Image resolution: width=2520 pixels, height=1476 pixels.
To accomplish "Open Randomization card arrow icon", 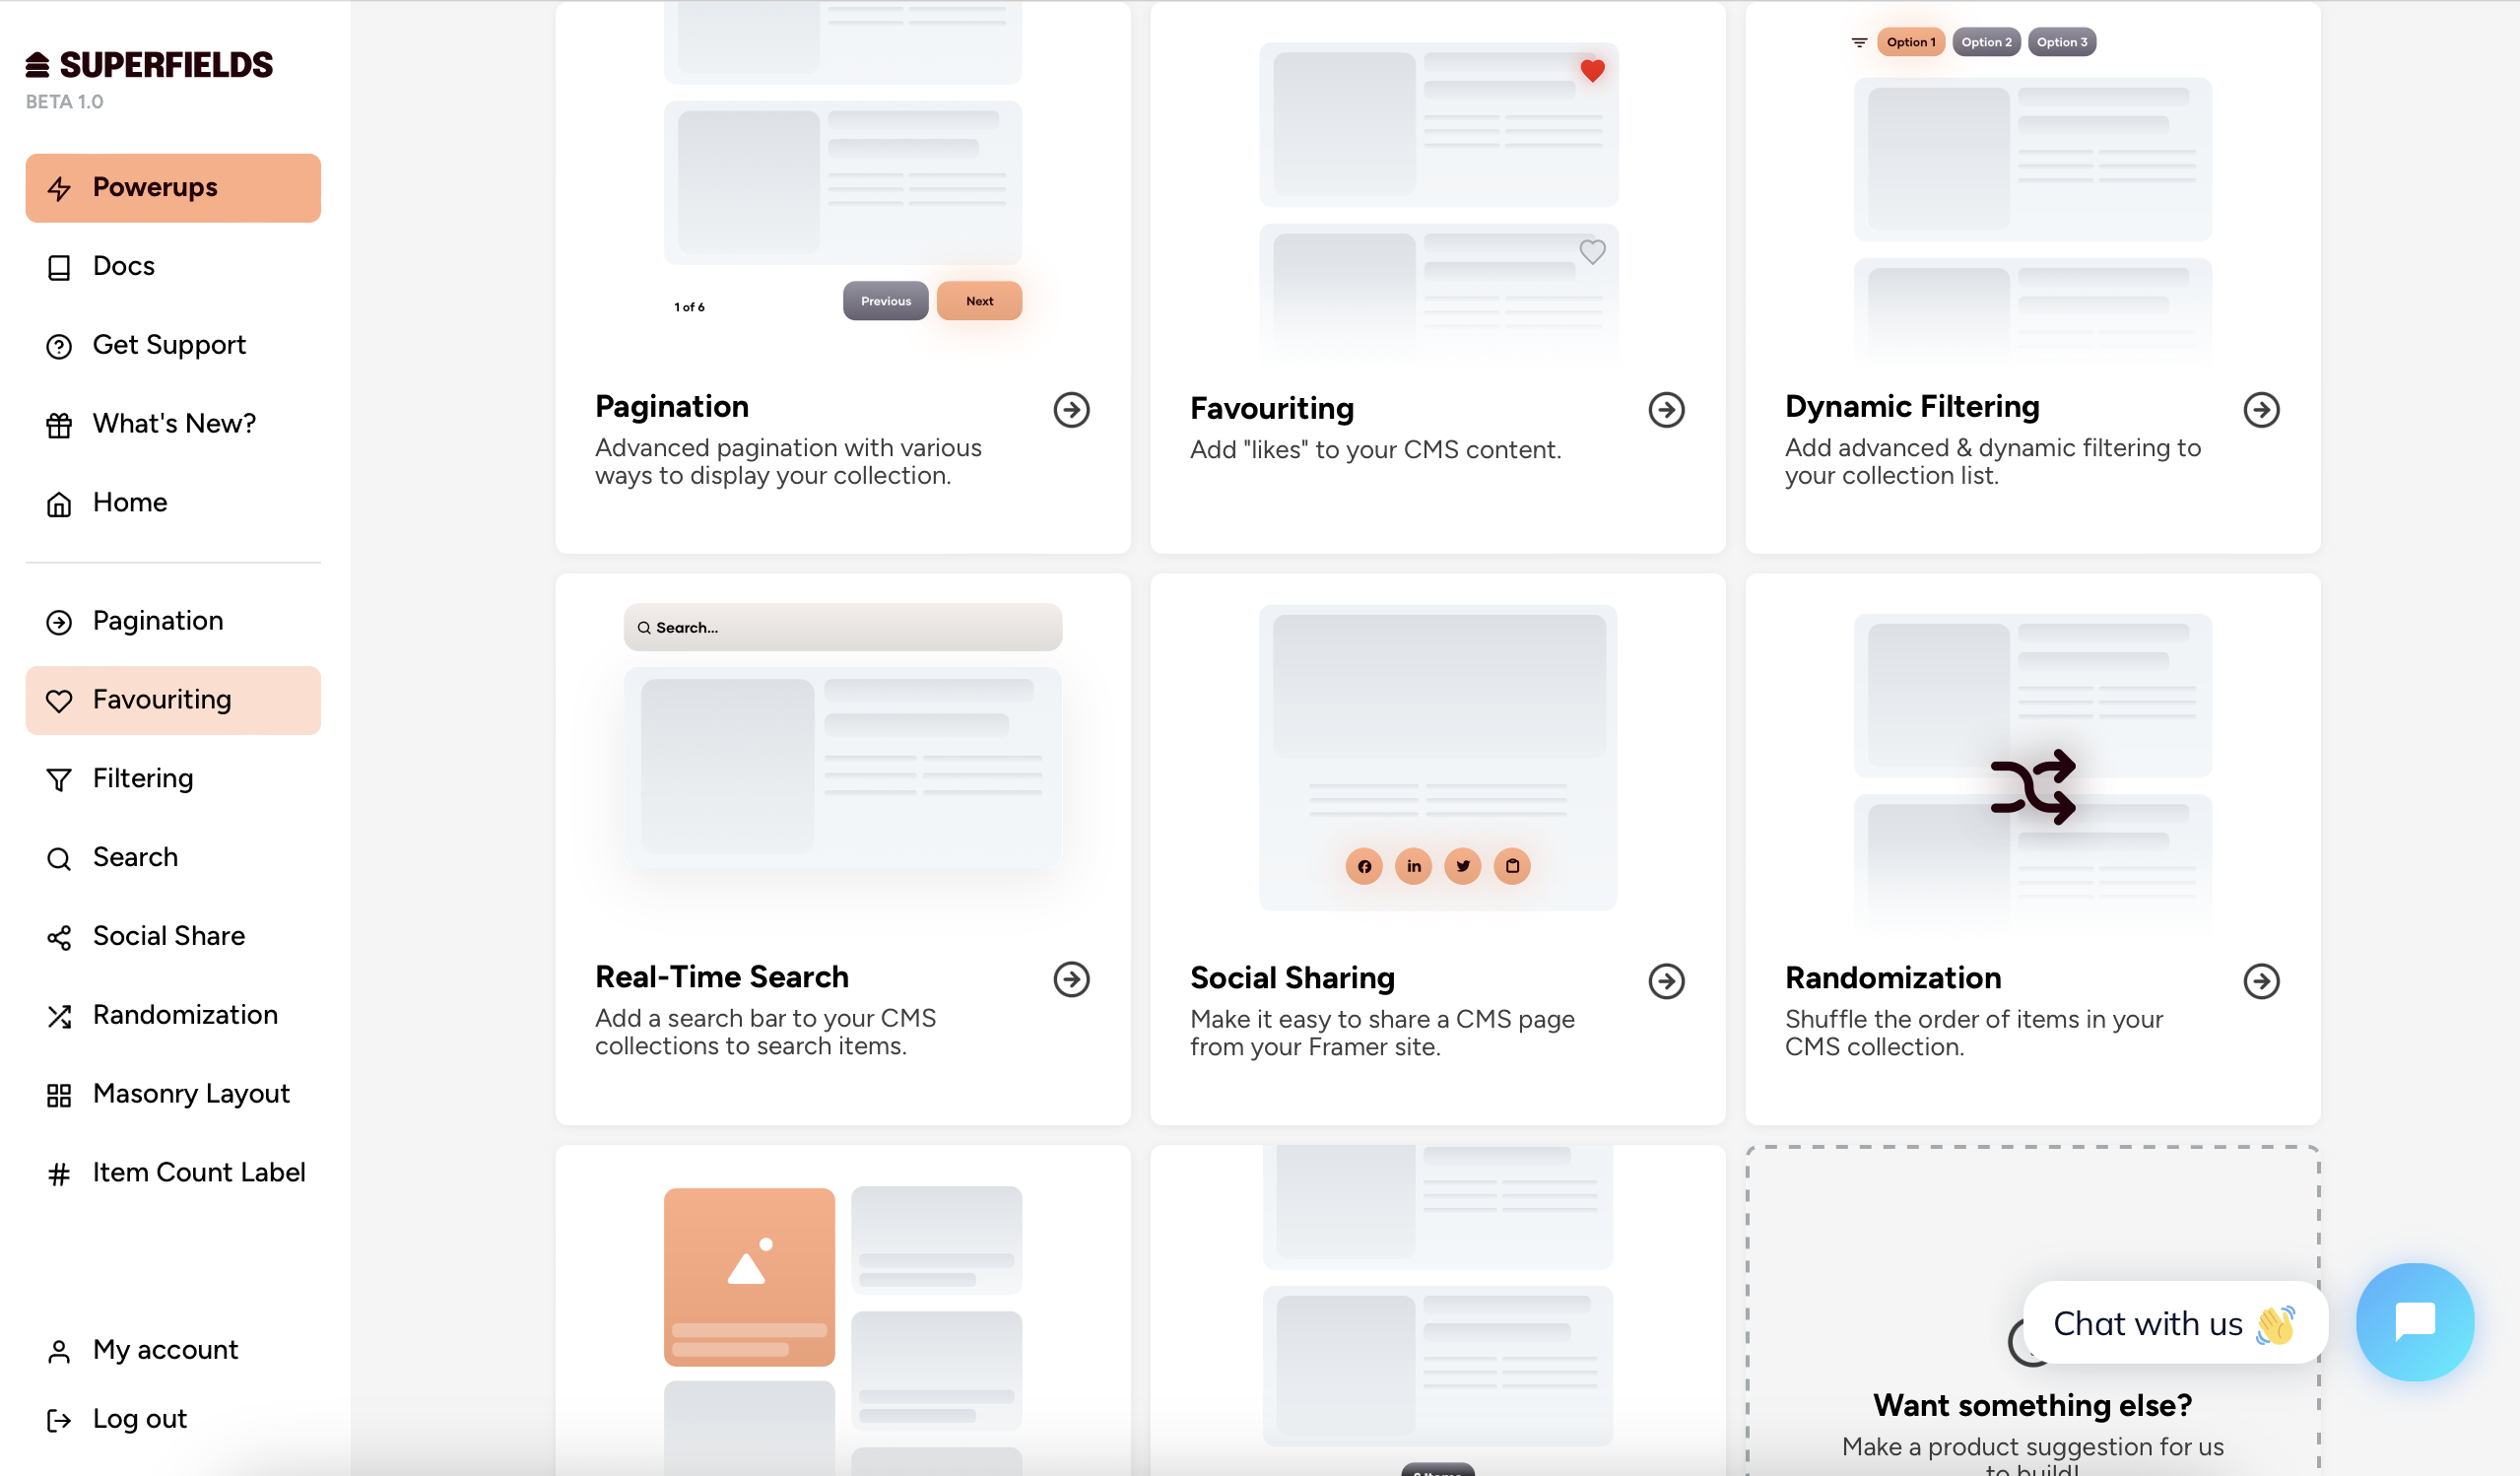I will coord(2261,982).
